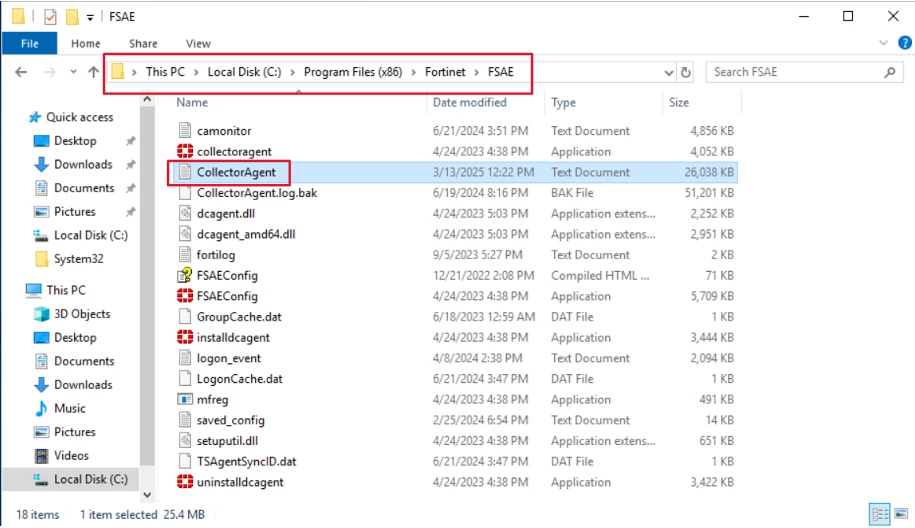The image size is (915, 528).
Task: Click the 'Compiled HTML ...' type cell
Action: point(600,275)
